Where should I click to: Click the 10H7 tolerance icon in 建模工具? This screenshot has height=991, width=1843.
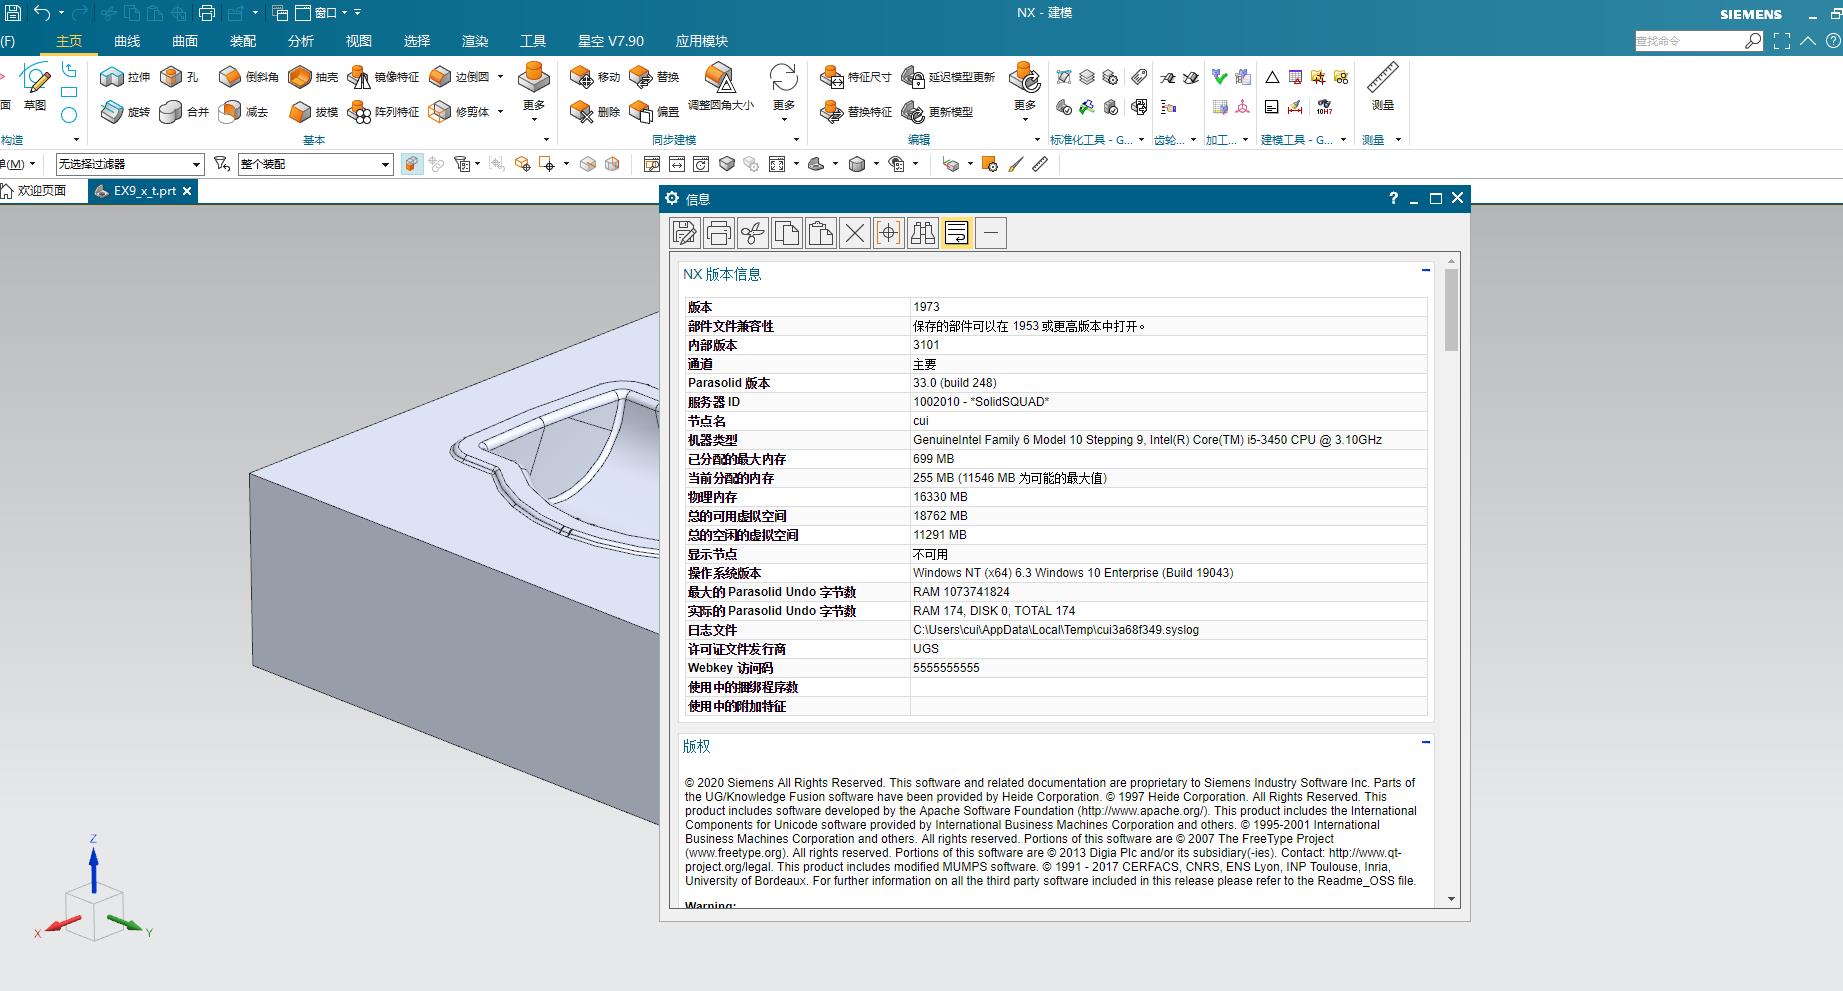(1324, 106)
